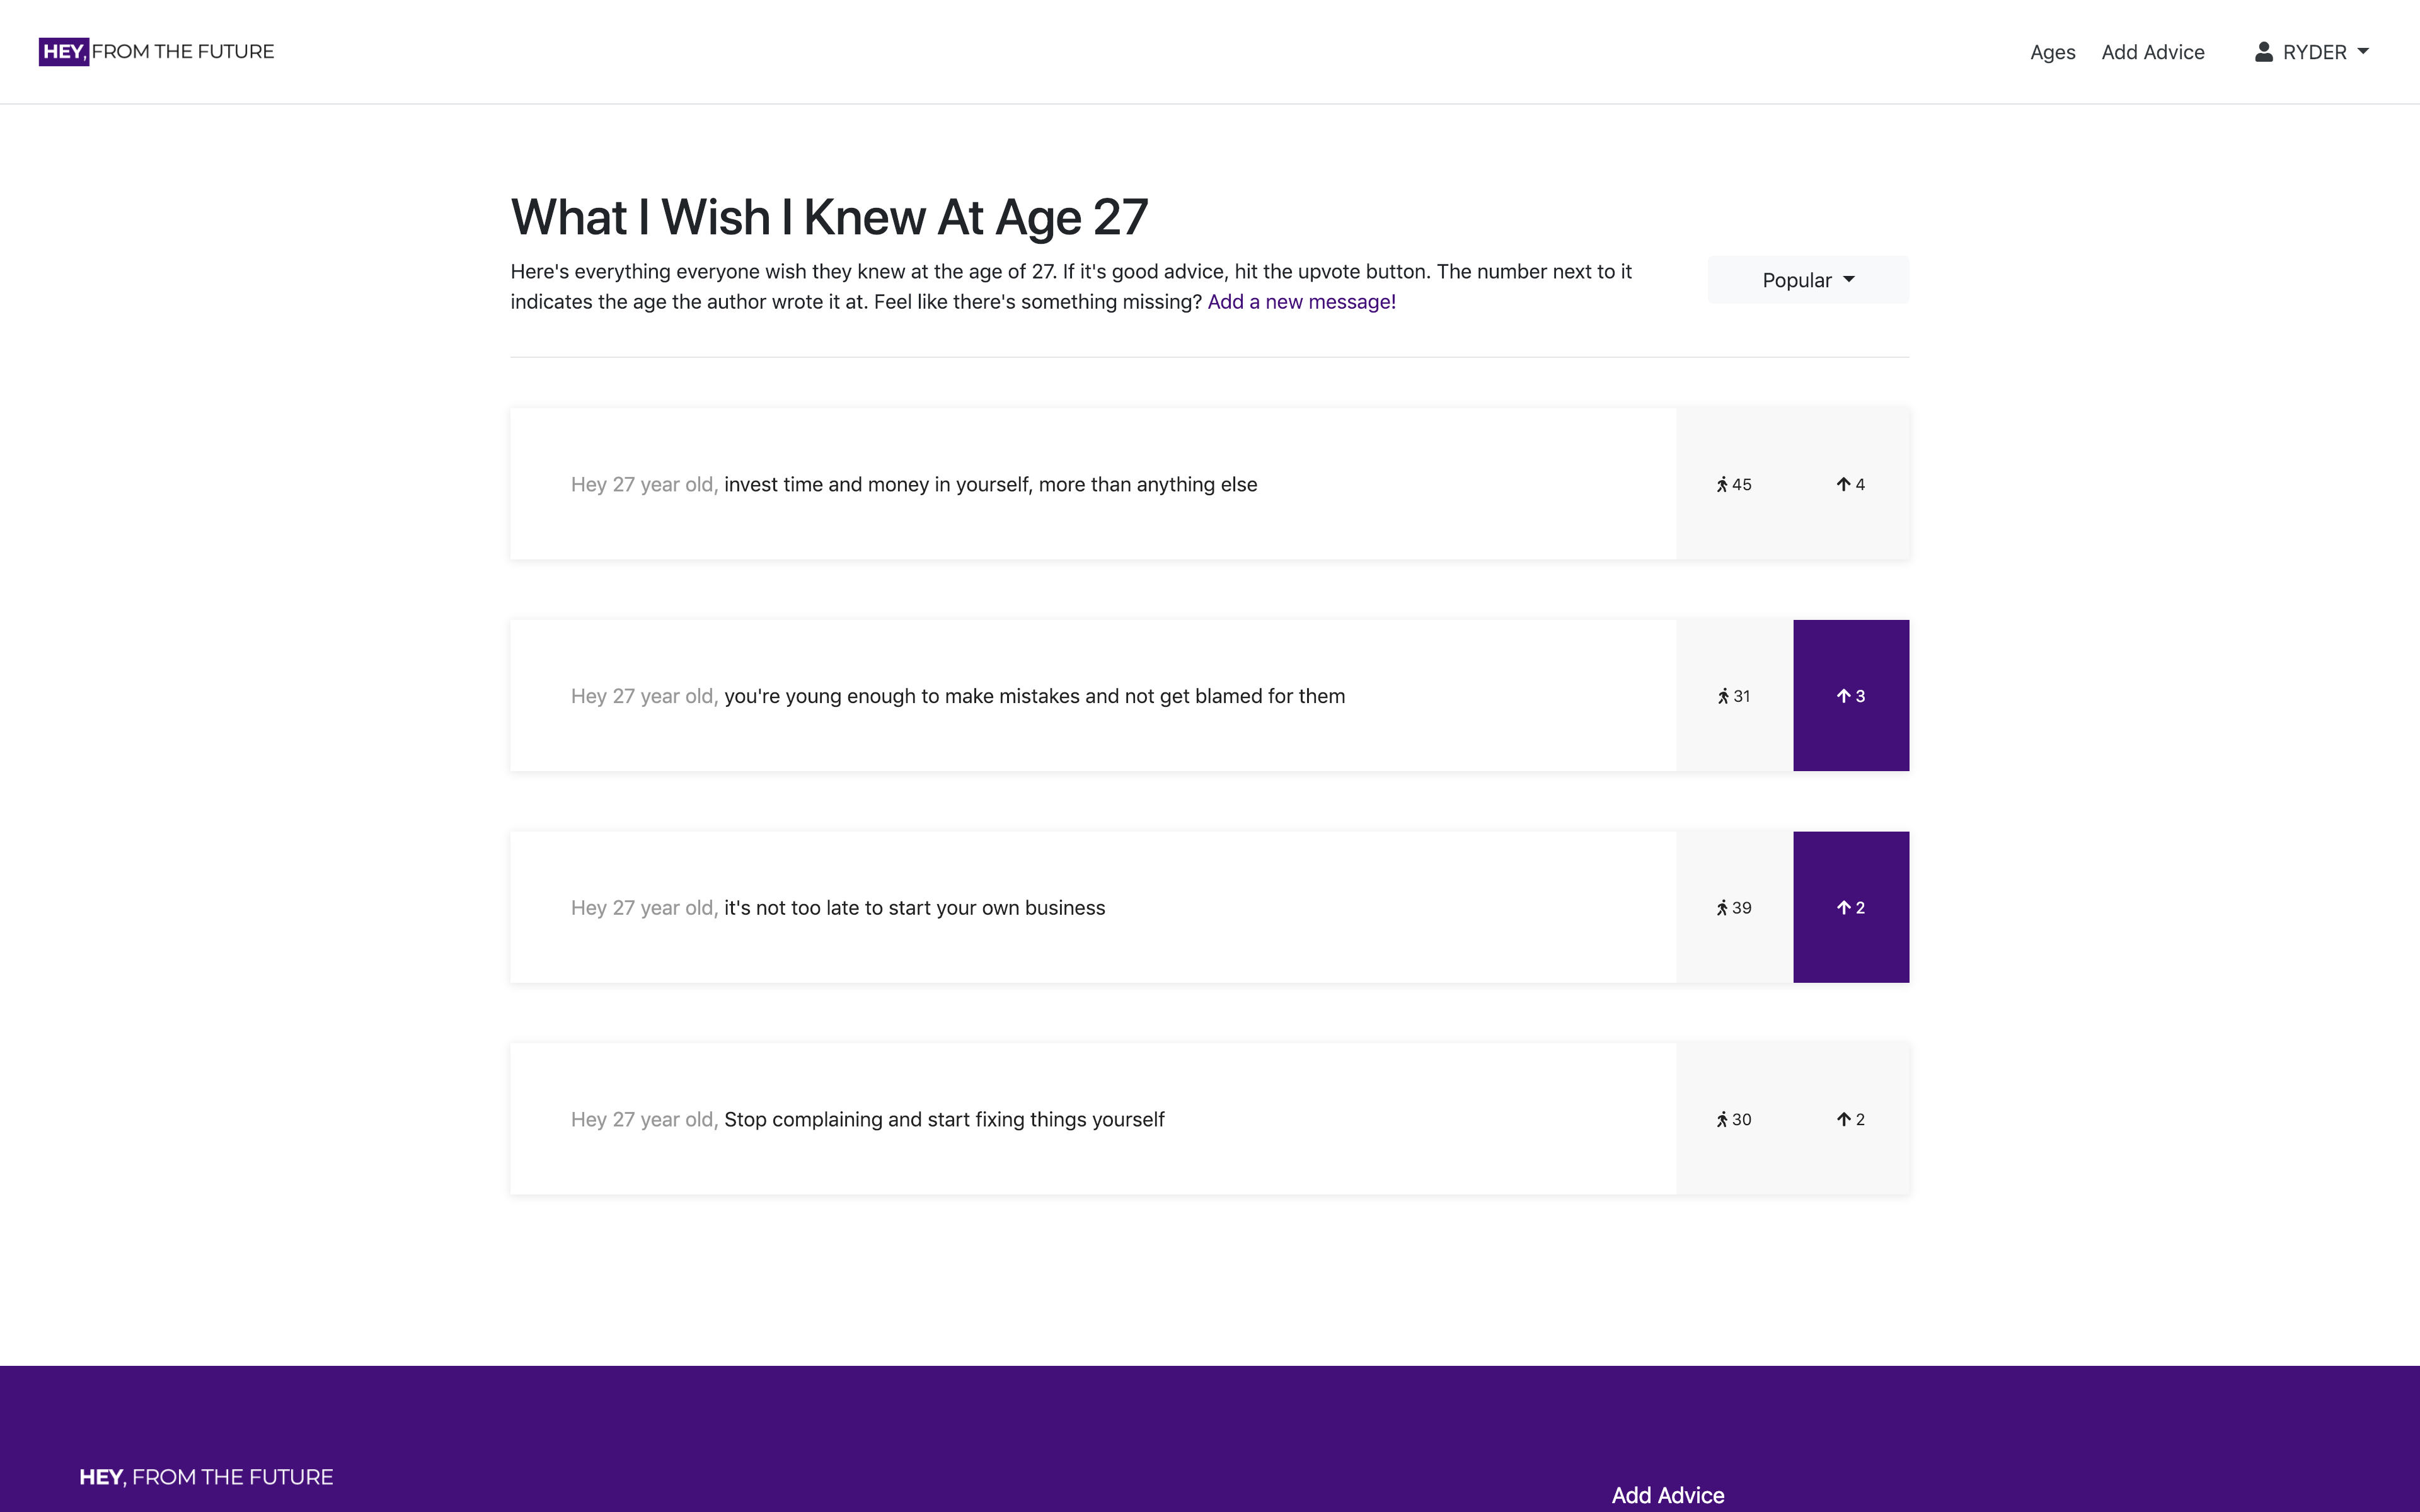Viewport: 2420px width, 1512px height.
Task: Remove your upvote from the mistakes advice
Action: tap(1850, 695)
